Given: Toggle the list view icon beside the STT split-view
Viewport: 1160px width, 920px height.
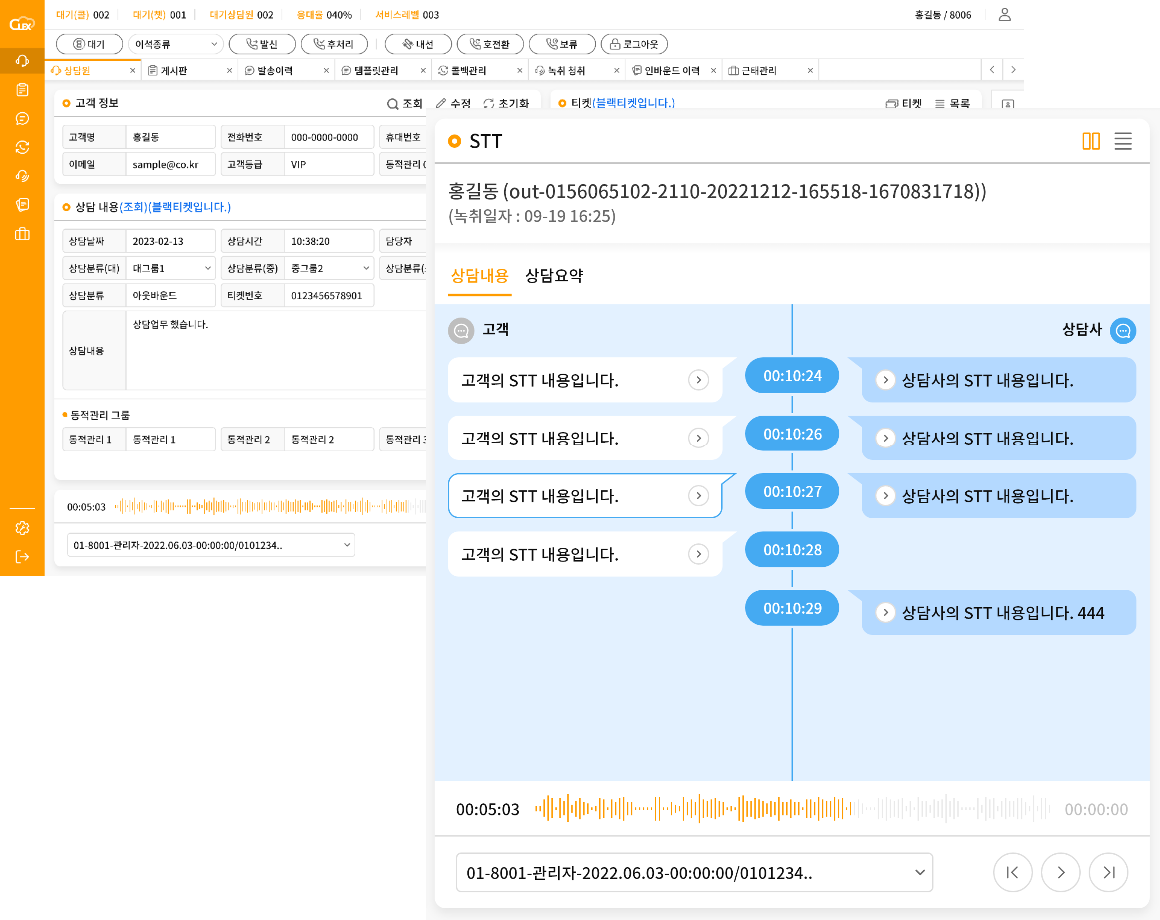Looking at the screenshot, I should tap(1123, 141).
